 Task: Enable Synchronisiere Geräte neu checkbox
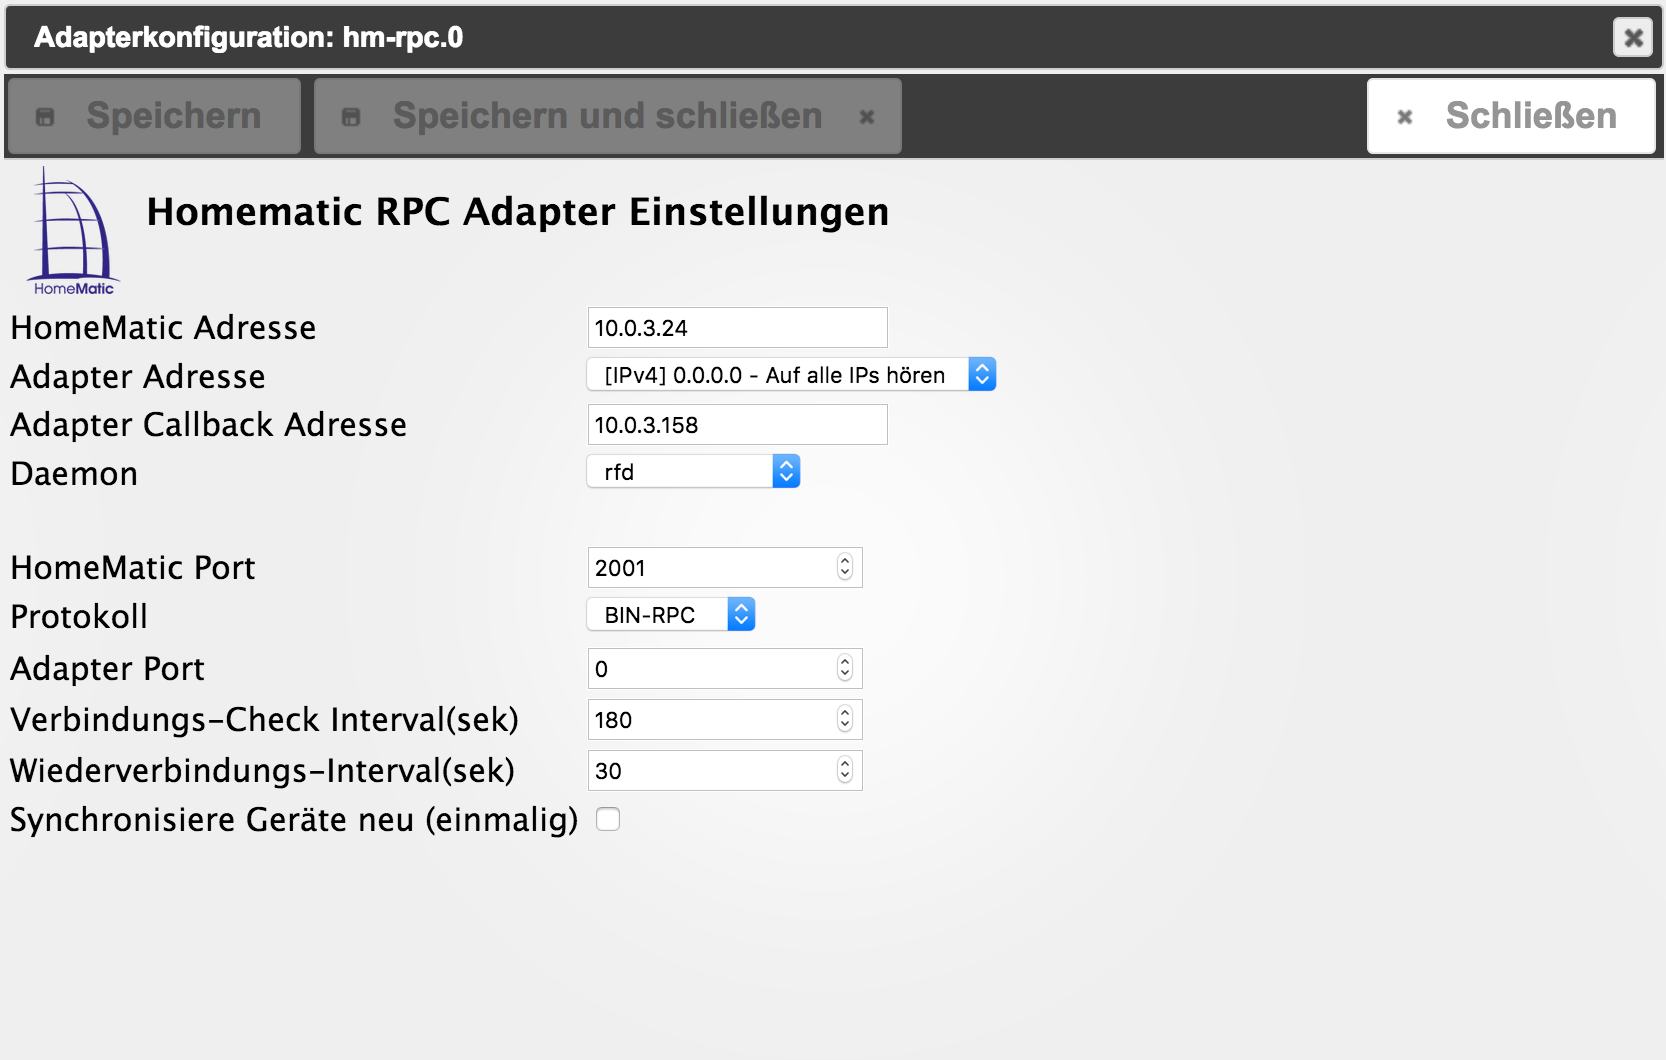608,820
